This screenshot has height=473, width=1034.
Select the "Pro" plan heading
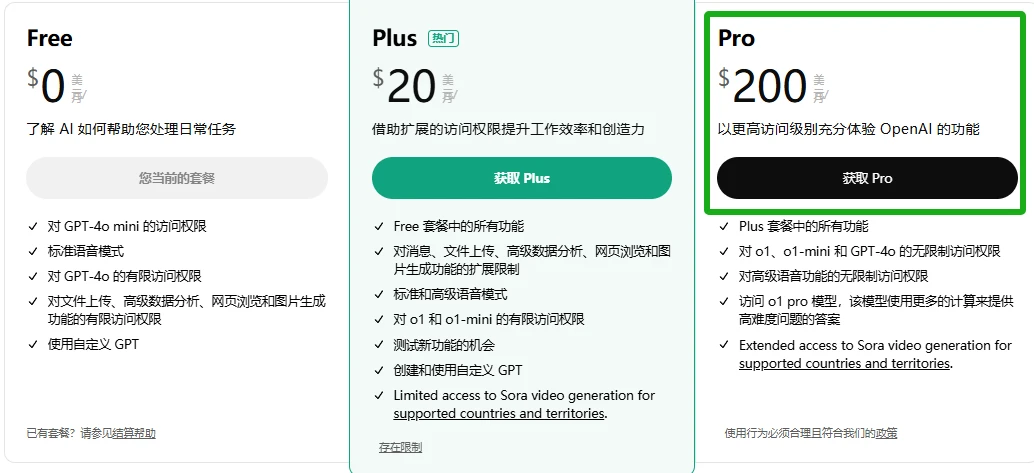[x=736, y=38]
